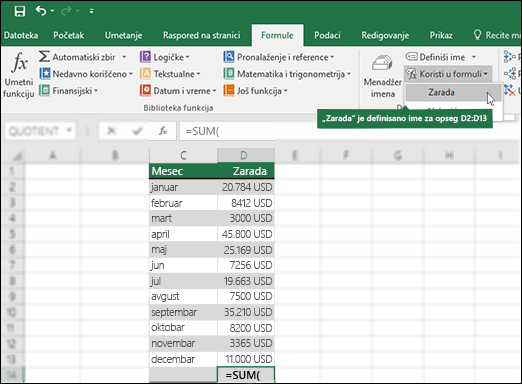Image resolution: width=522 pixels, height=384 pixels.
Task: Select column D header
Action: (246, 155)
